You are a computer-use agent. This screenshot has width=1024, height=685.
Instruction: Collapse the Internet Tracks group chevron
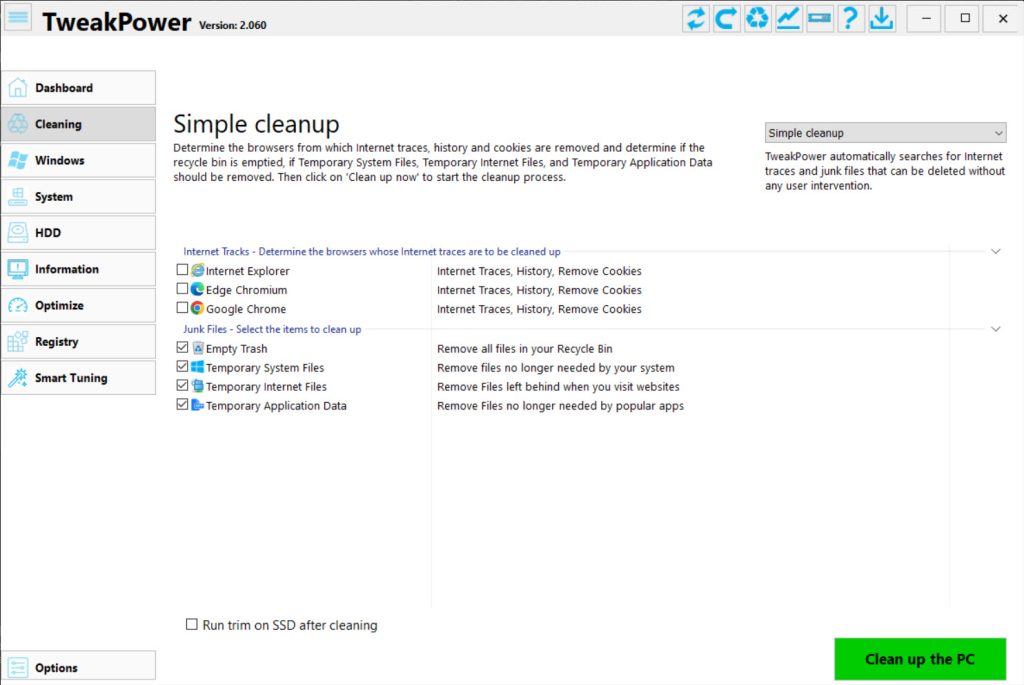(996, 251)
